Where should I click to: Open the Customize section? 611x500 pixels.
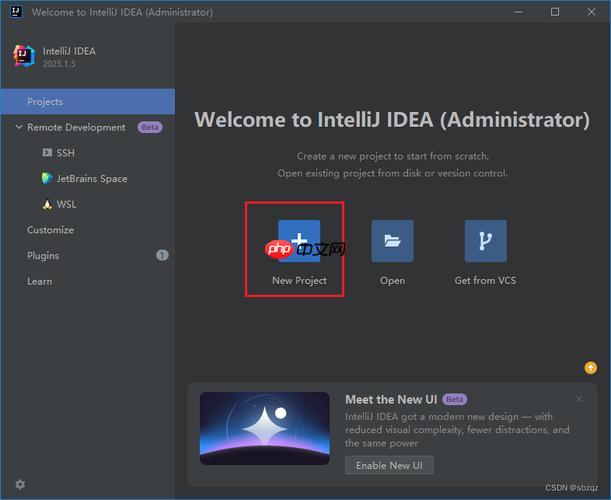pos(50,230)
